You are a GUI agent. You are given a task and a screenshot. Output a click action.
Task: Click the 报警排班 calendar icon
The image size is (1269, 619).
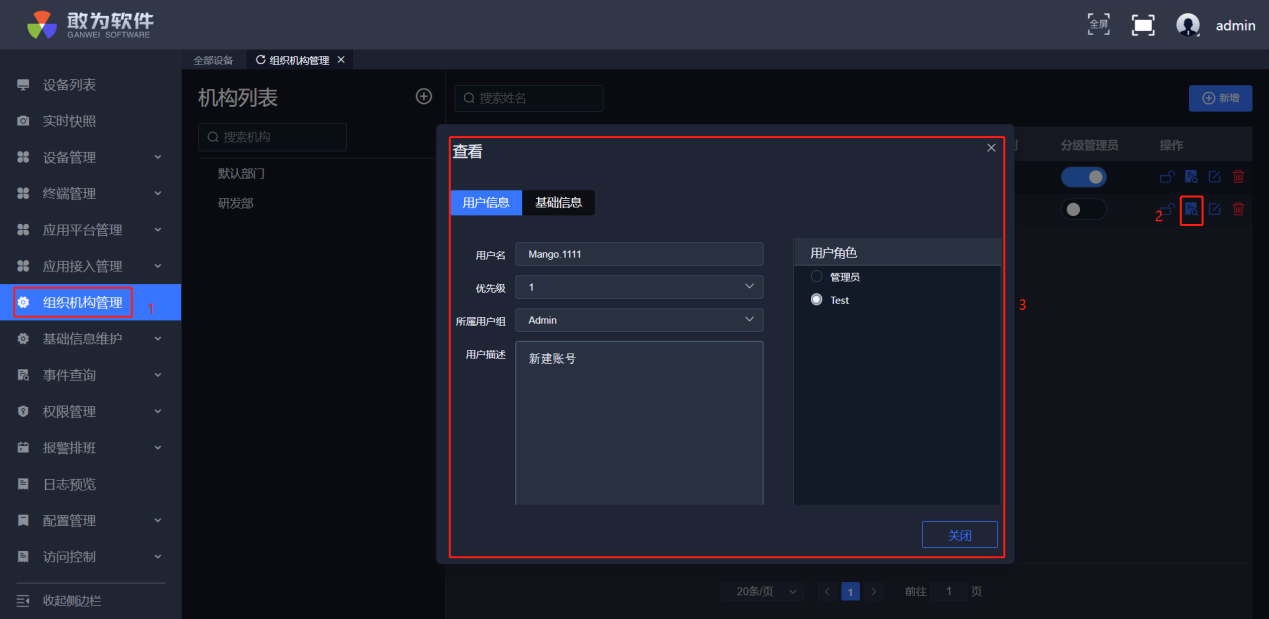click(x=23, y=447)
